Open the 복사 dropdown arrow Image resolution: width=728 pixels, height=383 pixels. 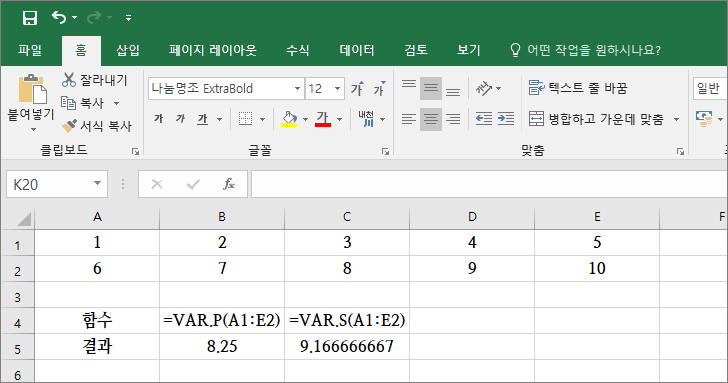[117, 103]
